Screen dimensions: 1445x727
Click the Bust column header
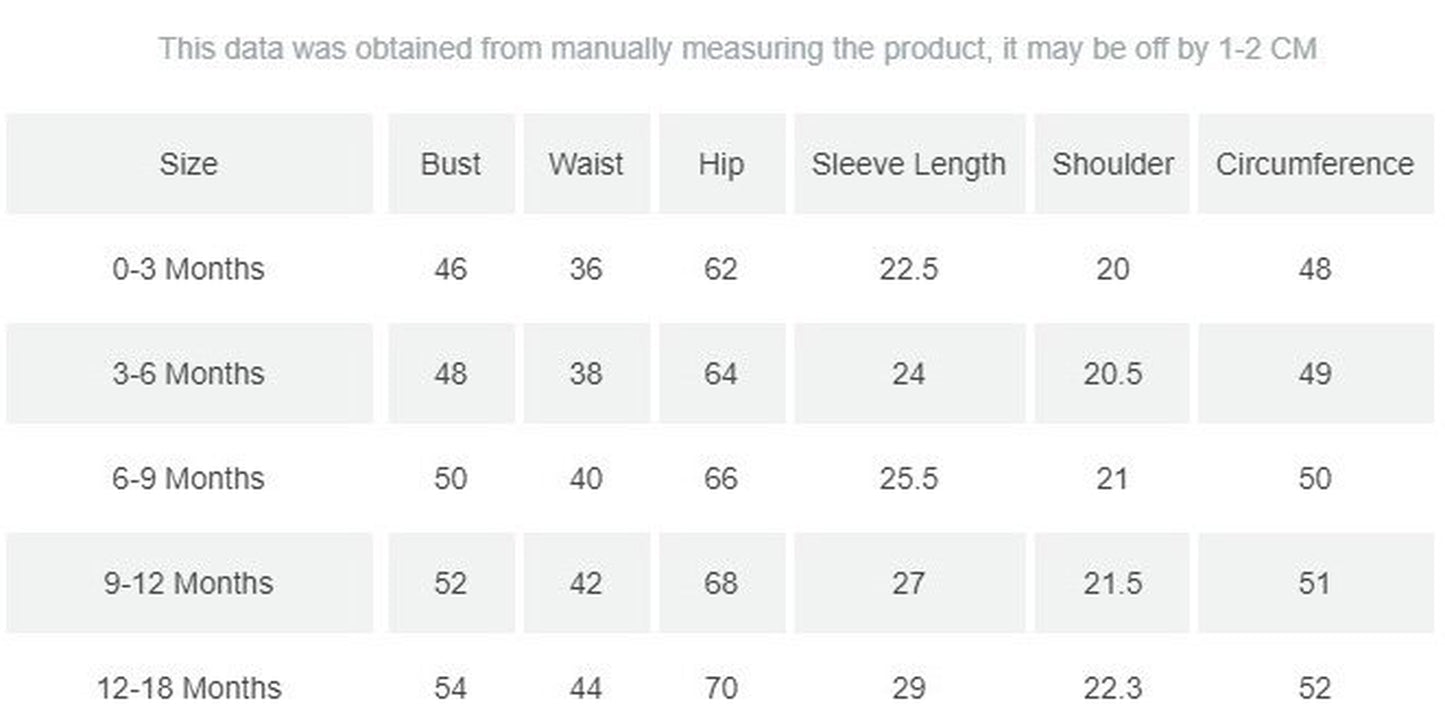(x=451, y=164)
